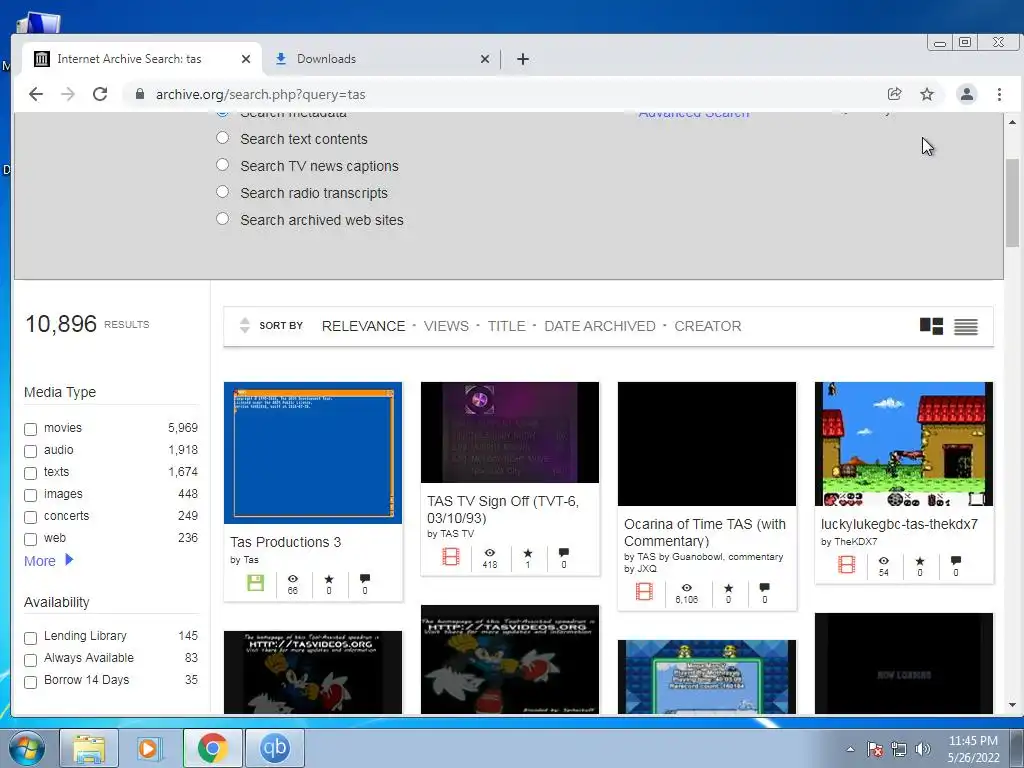Sort results by Date Archived

click(x=600, y=326)
